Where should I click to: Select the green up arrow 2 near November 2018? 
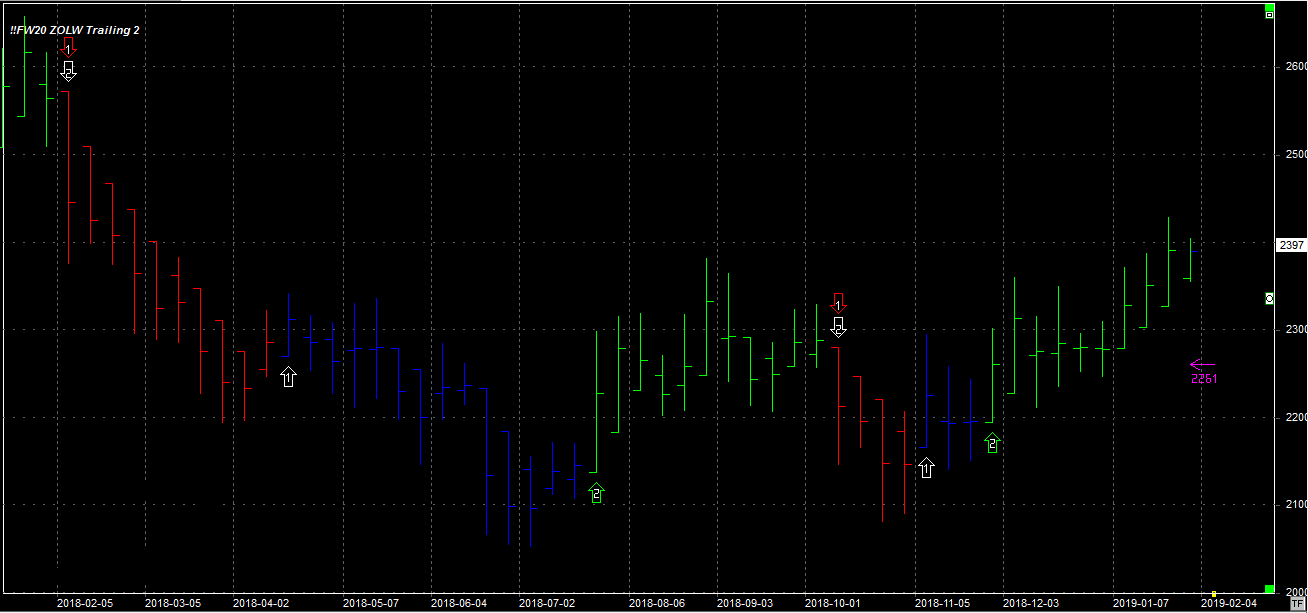tap(992, 443)
